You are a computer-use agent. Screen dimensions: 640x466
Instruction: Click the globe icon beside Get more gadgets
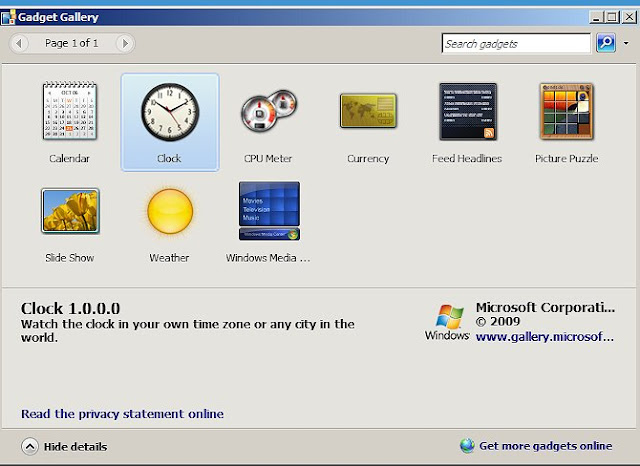pos(467,446)
